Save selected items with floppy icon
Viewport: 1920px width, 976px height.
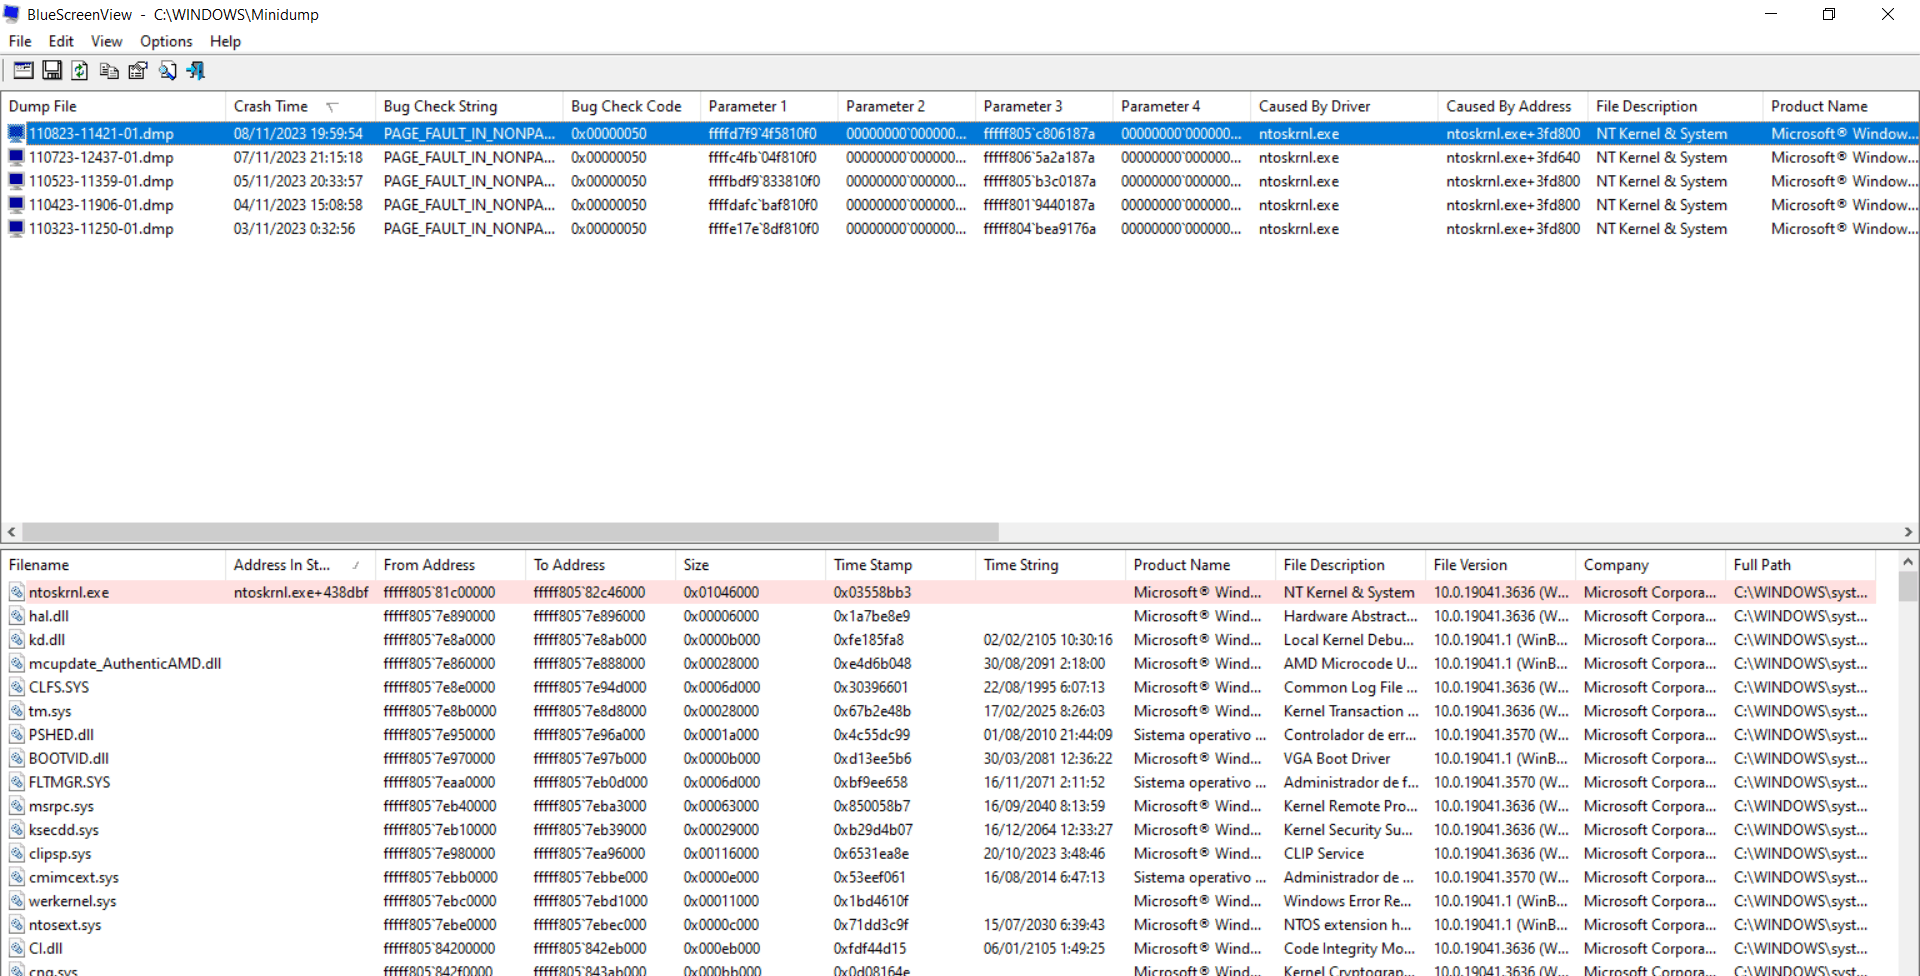pyautogui.click(x=52, y=70)
